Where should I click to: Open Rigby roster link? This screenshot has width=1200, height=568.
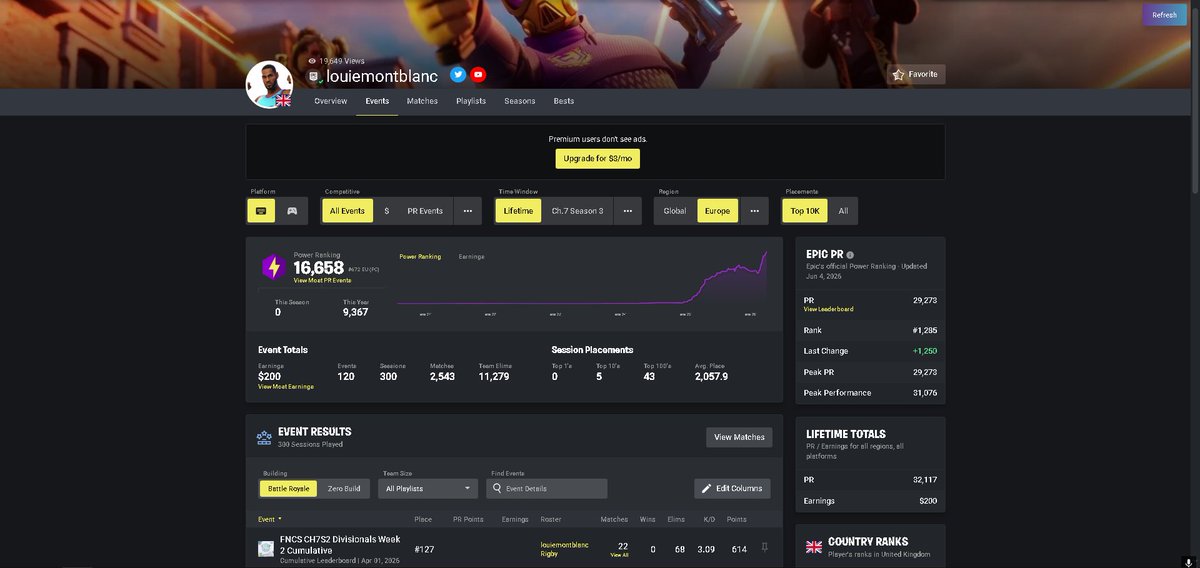pos(550,552)
